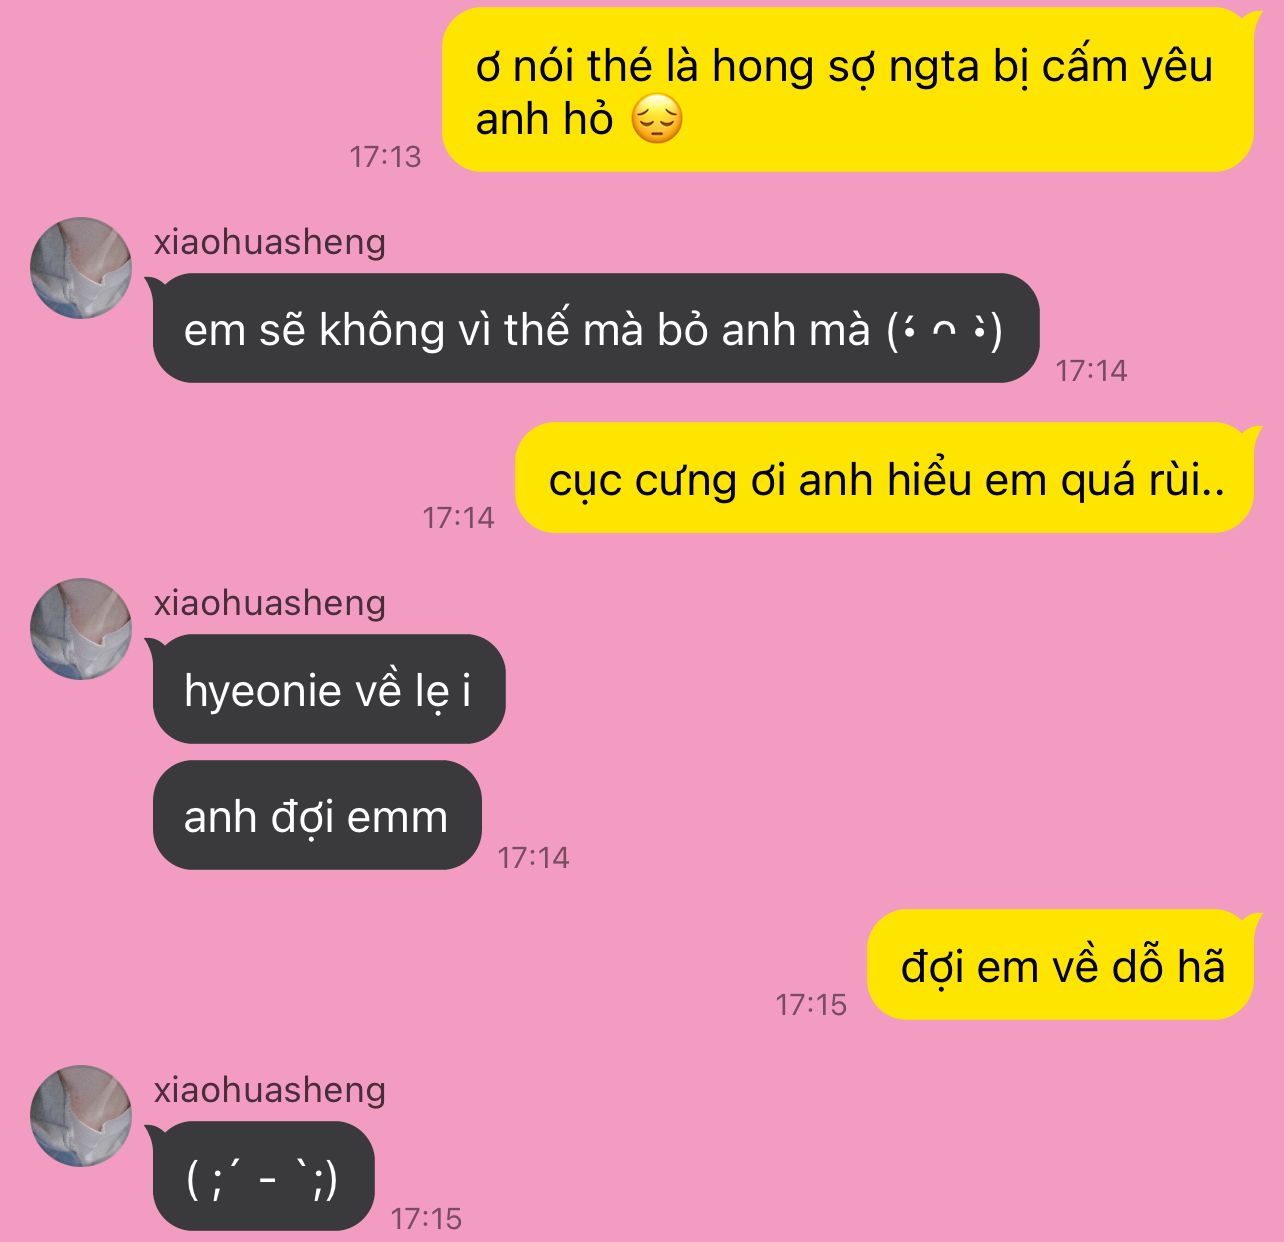Tap the top xiaohuasheng profile avatar
1284x1242 pixels.
tap(81, 268)
